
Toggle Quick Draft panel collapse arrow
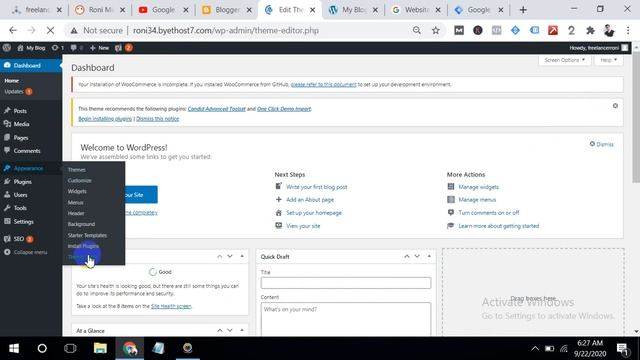click(429, 256)
